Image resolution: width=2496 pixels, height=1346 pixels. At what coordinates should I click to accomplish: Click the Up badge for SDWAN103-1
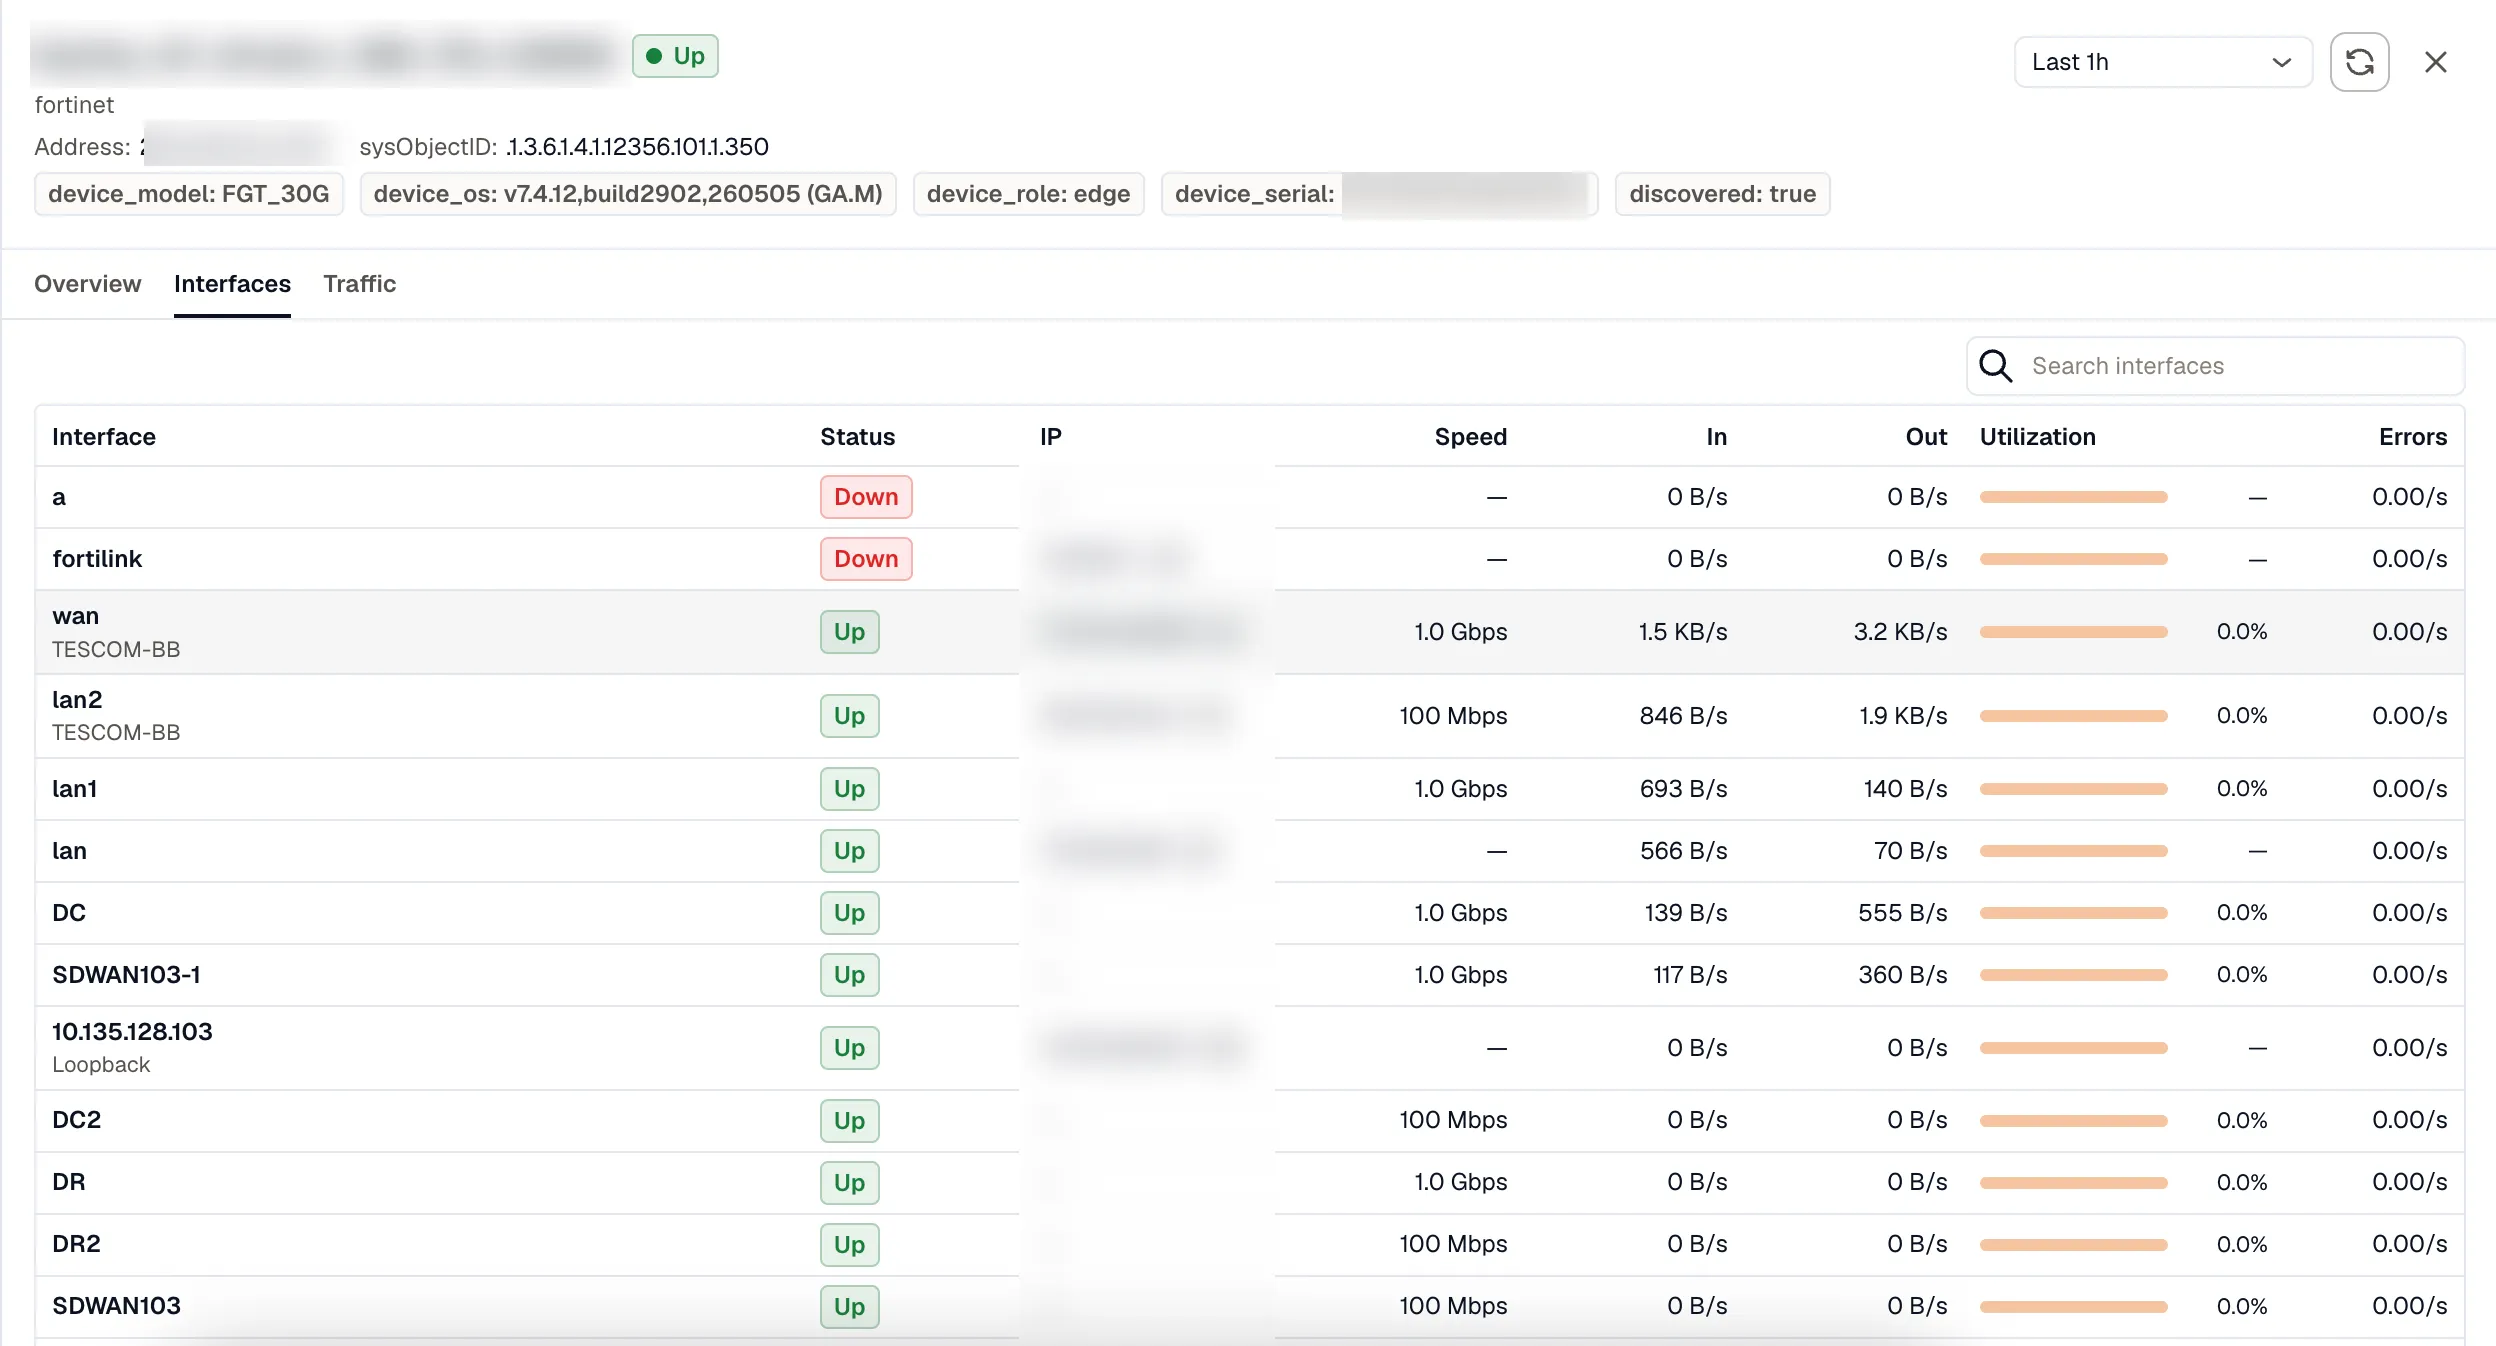(x=849, y=975)
